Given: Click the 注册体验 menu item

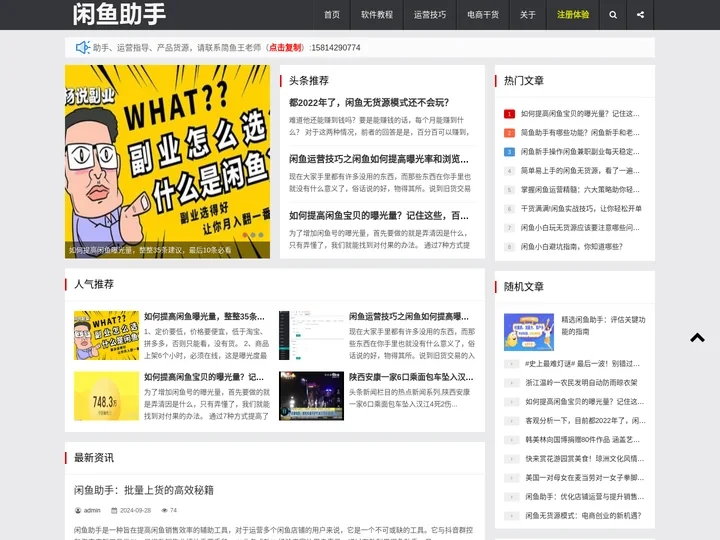Looking at the screenshot, I should (573, 15).
